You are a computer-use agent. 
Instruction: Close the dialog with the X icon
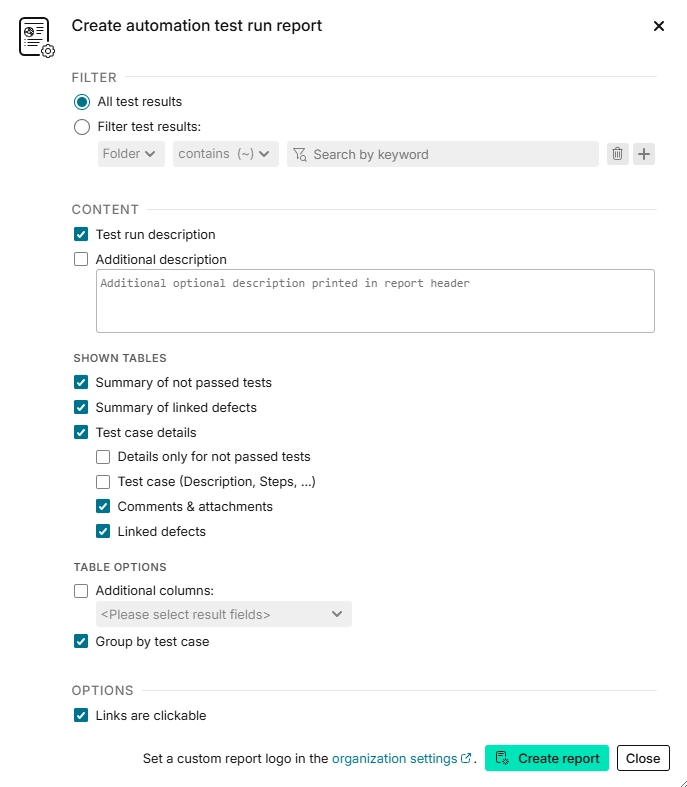coord(658,26)
